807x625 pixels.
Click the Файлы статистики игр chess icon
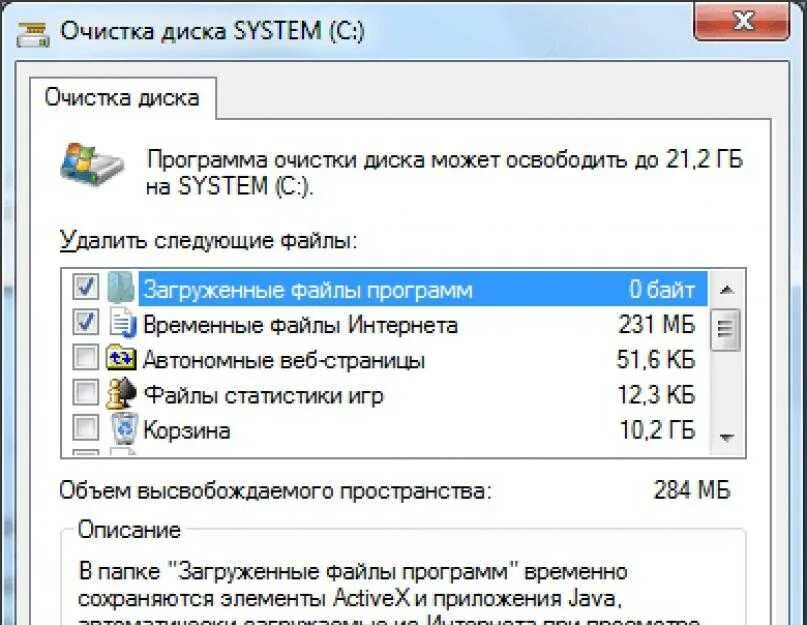121,394
